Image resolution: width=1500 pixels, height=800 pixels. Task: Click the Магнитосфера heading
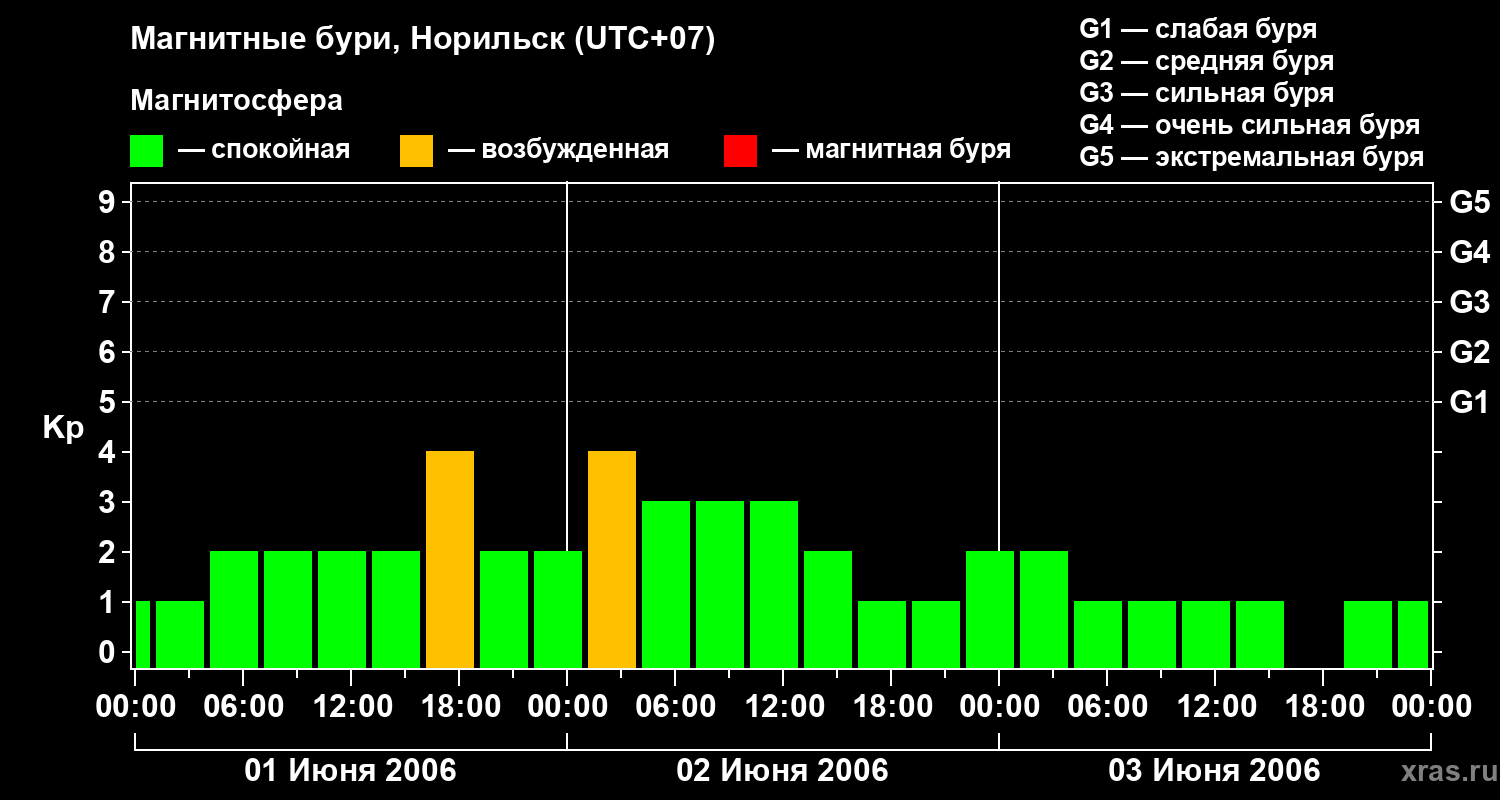(x=236, y=101)
